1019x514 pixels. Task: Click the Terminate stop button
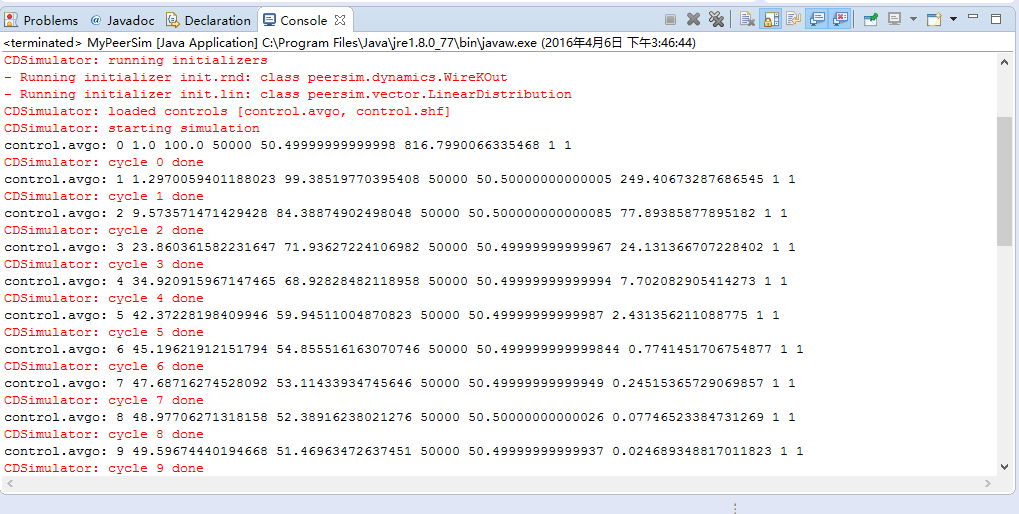[x=671, y=20]
